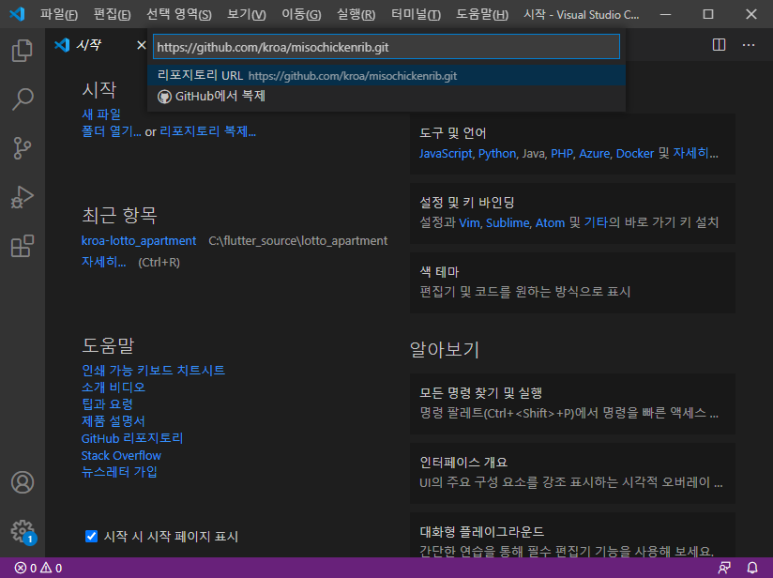Click the Python language link

point(497,153)
